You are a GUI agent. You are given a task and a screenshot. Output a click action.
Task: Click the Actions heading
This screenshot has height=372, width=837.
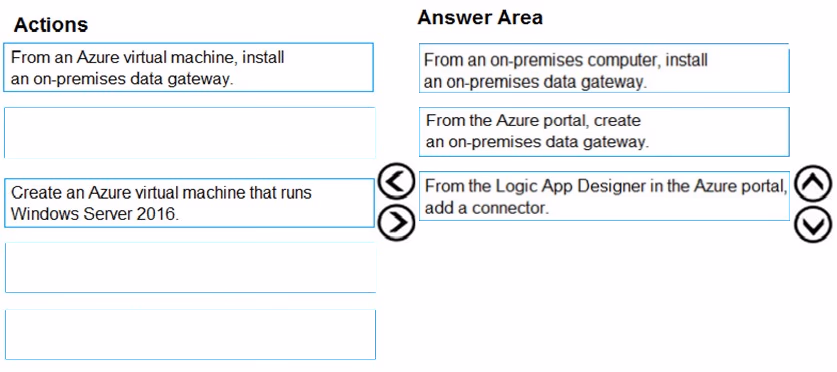tap(51, 24)
